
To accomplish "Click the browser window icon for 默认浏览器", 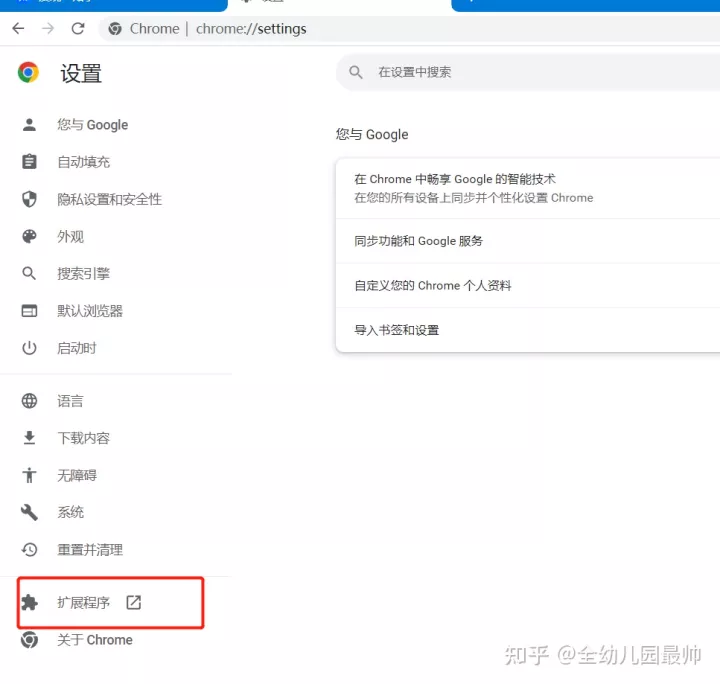I will 29,311.
